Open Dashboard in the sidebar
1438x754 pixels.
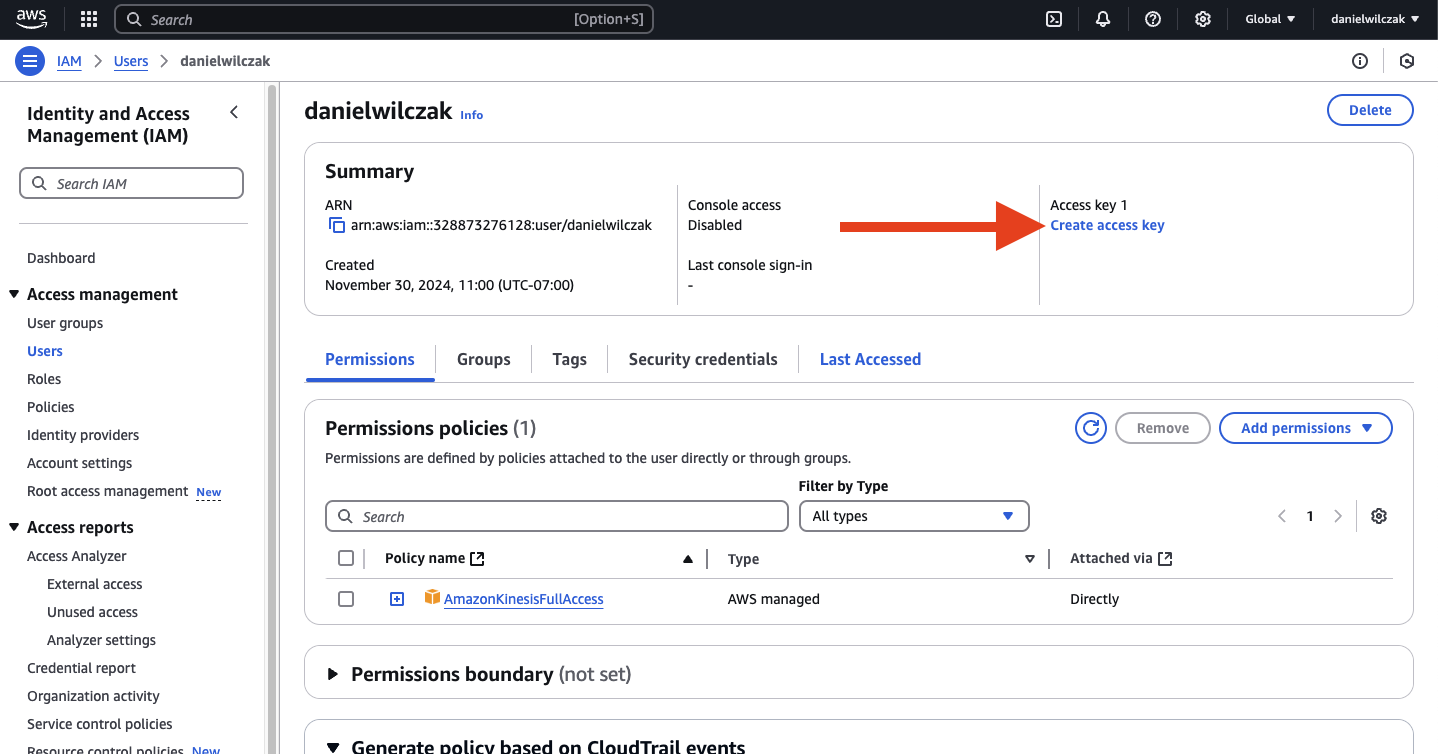tap(61, 258)
